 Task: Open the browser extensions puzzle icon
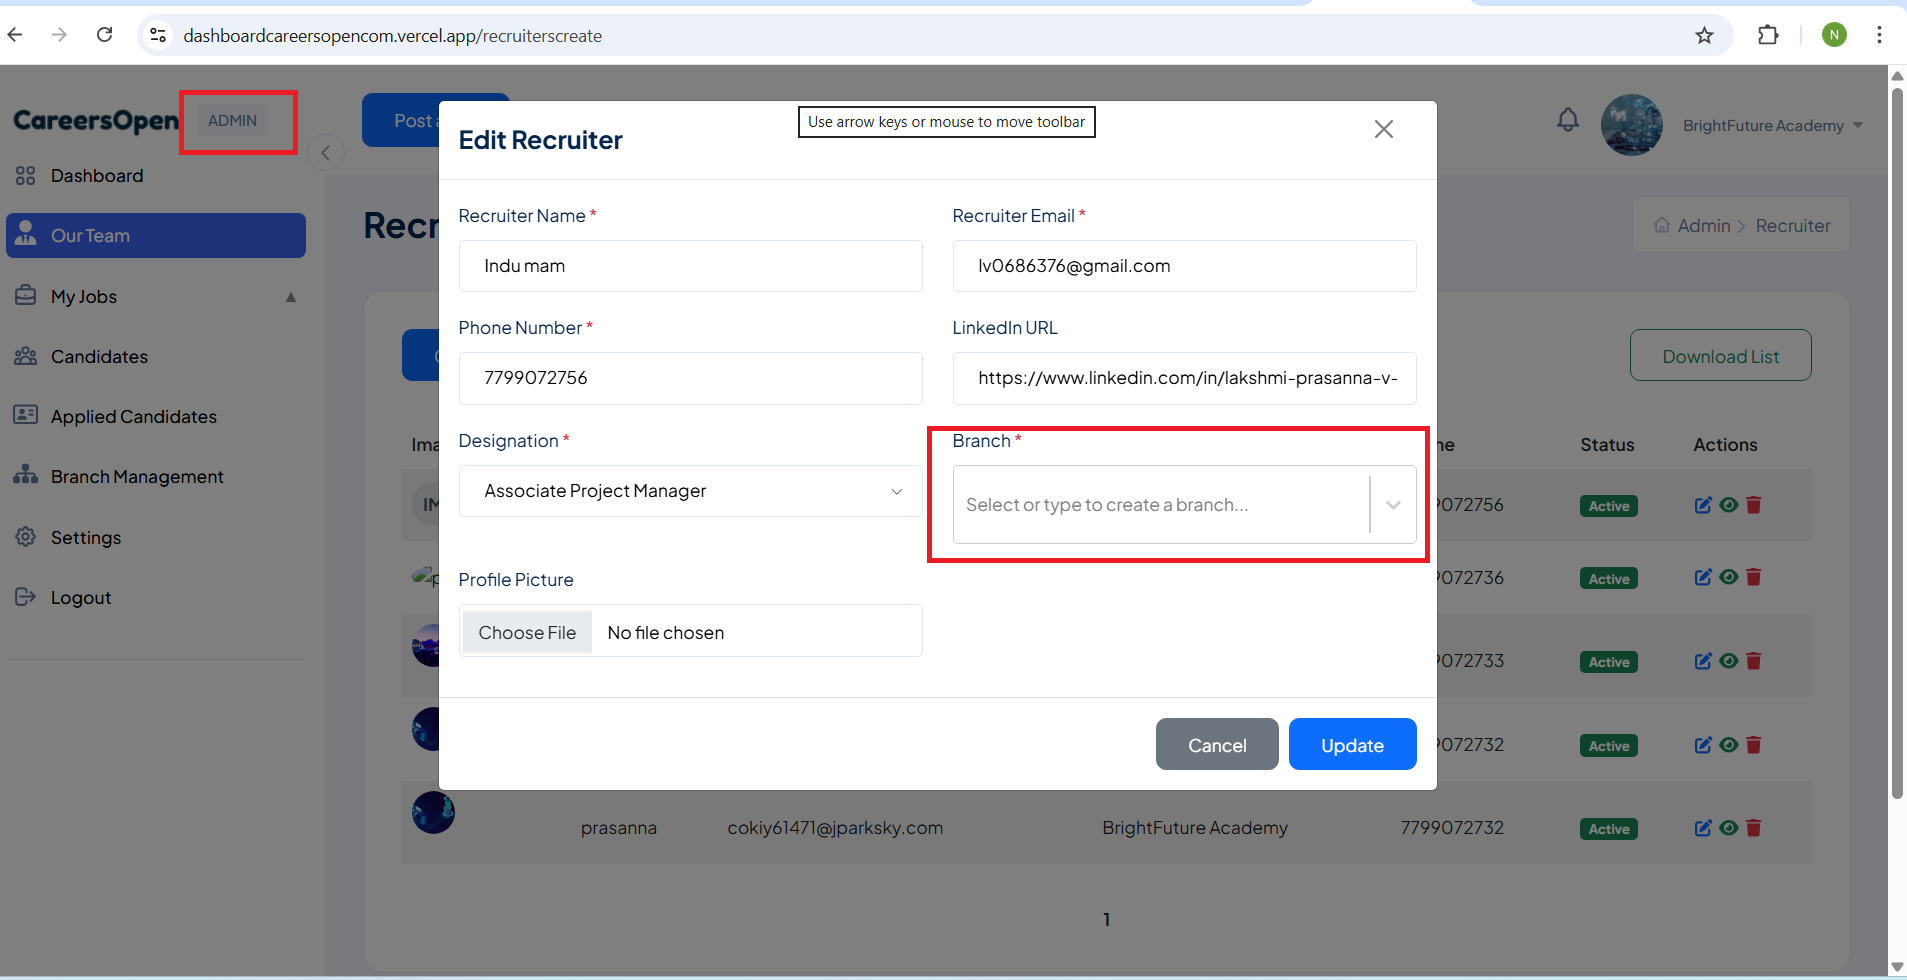click(1767, 36)
